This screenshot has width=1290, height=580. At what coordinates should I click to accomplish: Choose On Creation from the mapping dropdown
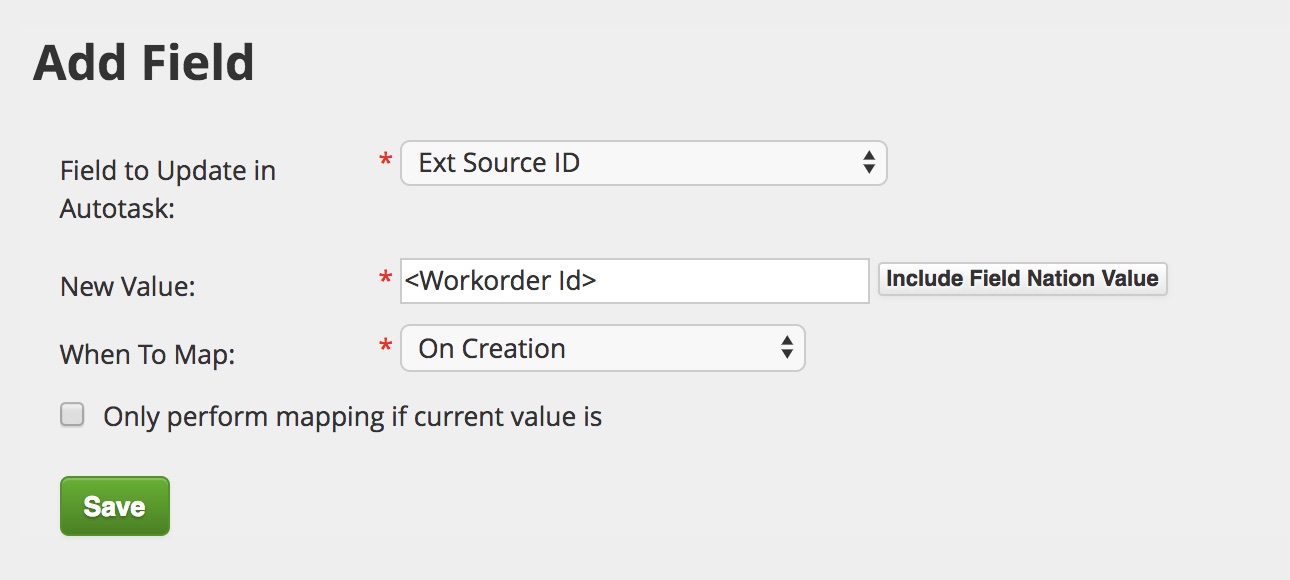[602, 348]
